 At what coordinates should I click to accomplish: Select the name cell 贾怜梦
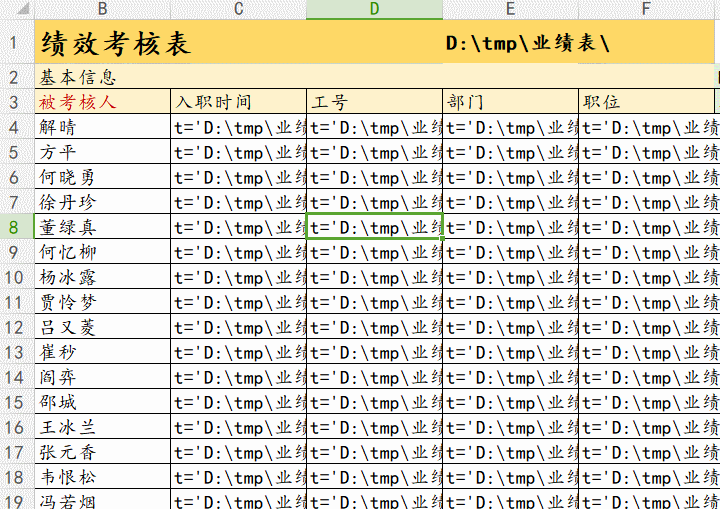102,301
